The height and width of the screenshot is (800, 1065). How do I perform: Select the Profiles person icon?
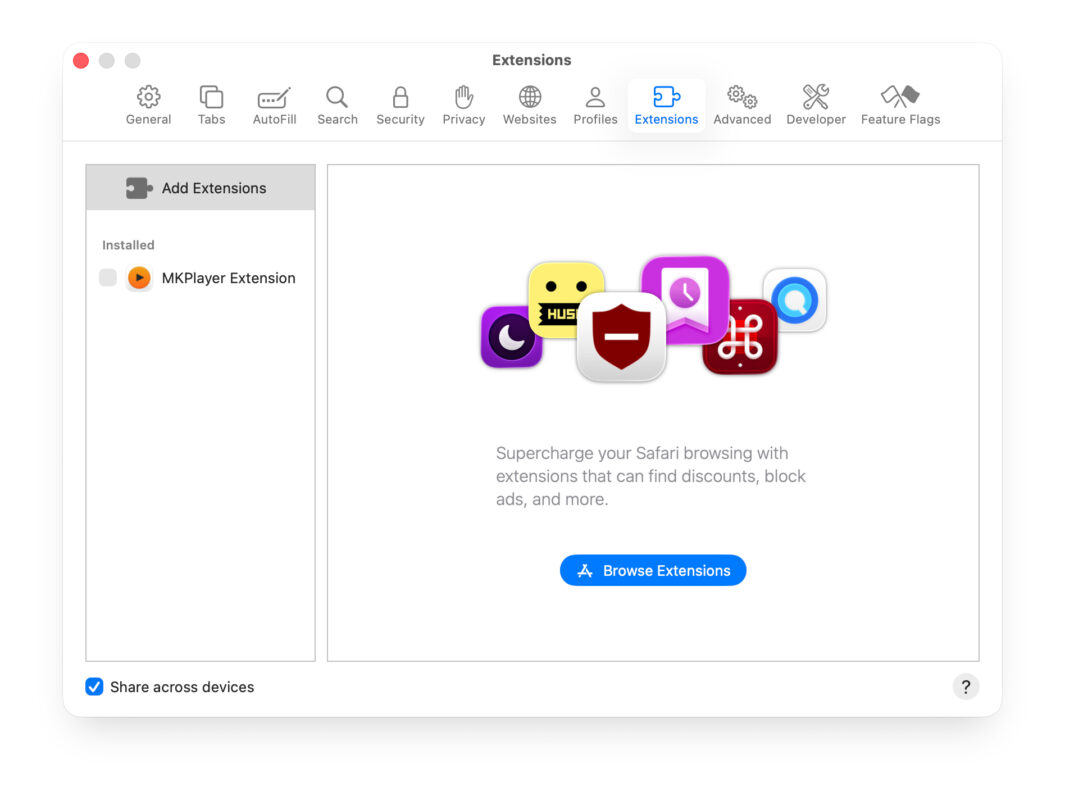click(x=595, y=104)
